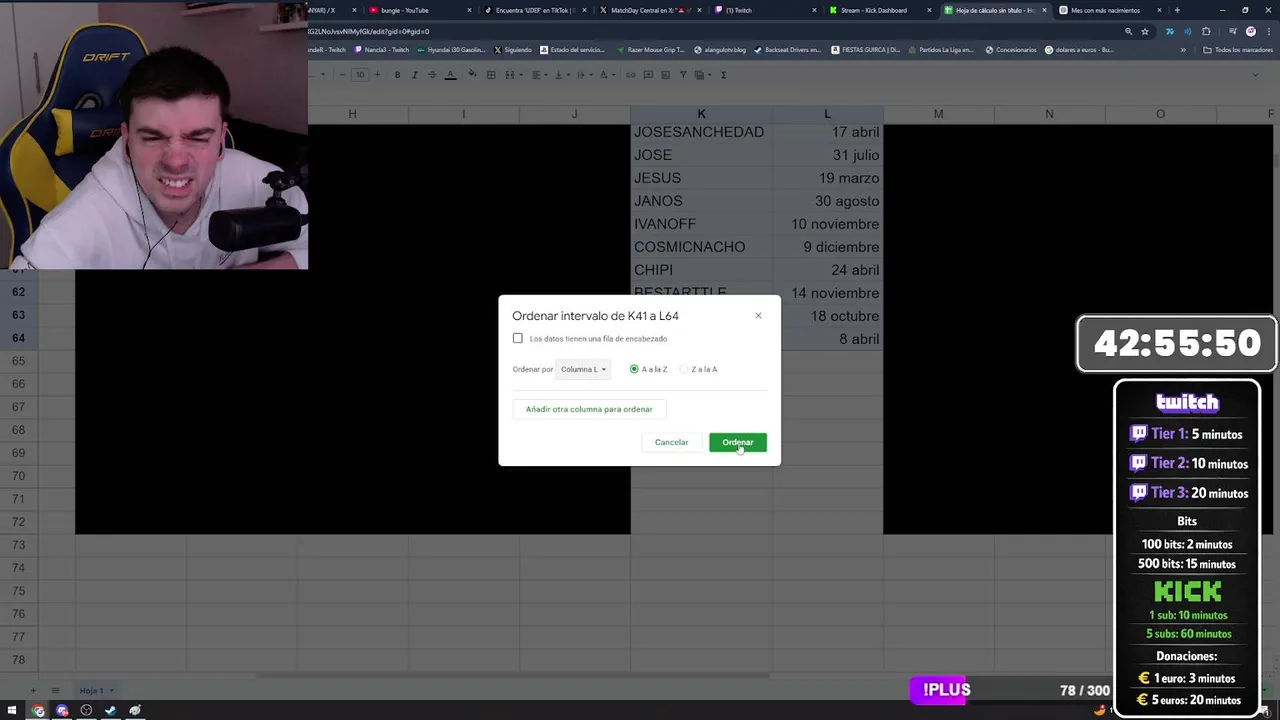Viewport: 1280px width, 720px height.
Task: Open the 'Concesionarios' bookmark
Action: pos(1011,49)
